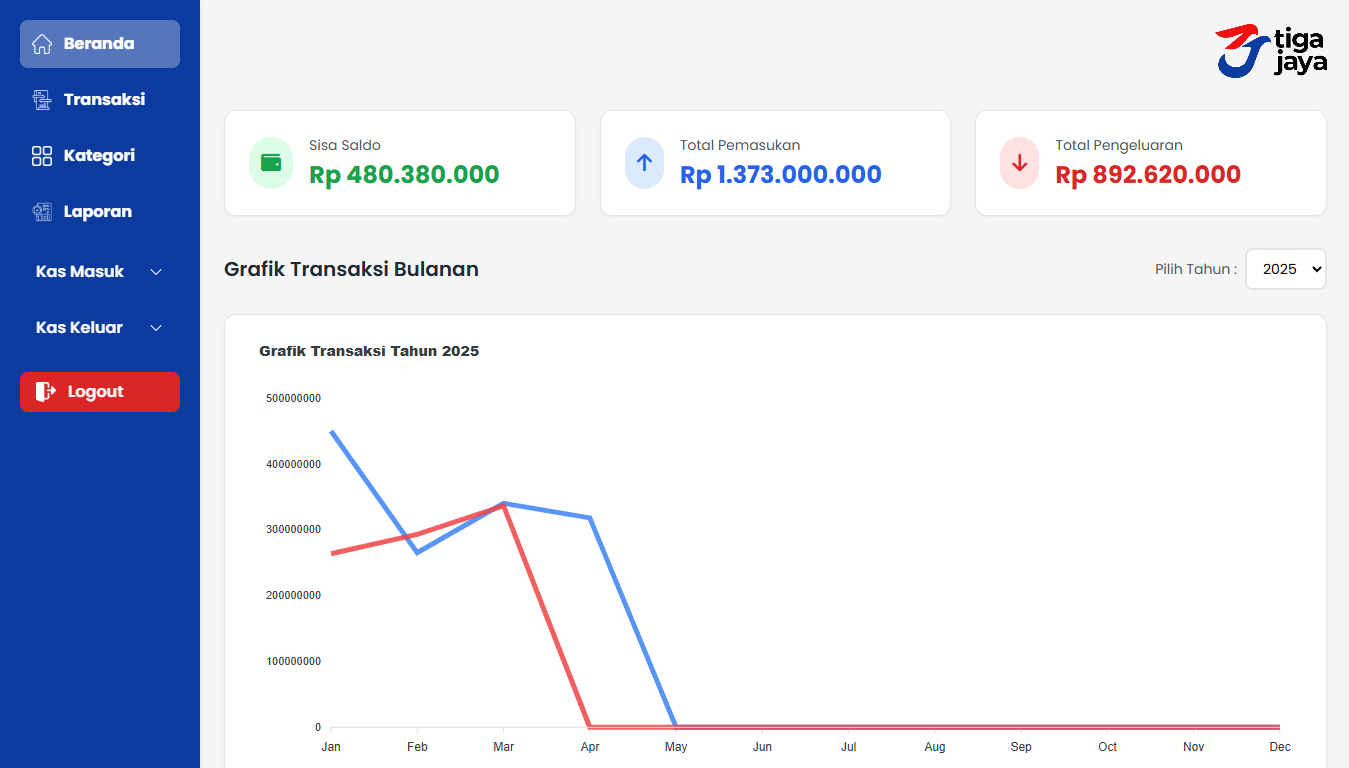The height and width of the screenshot is (768, 1349).
Task: Expand the Kas Keluar chevron
Action: pos(156,328)
